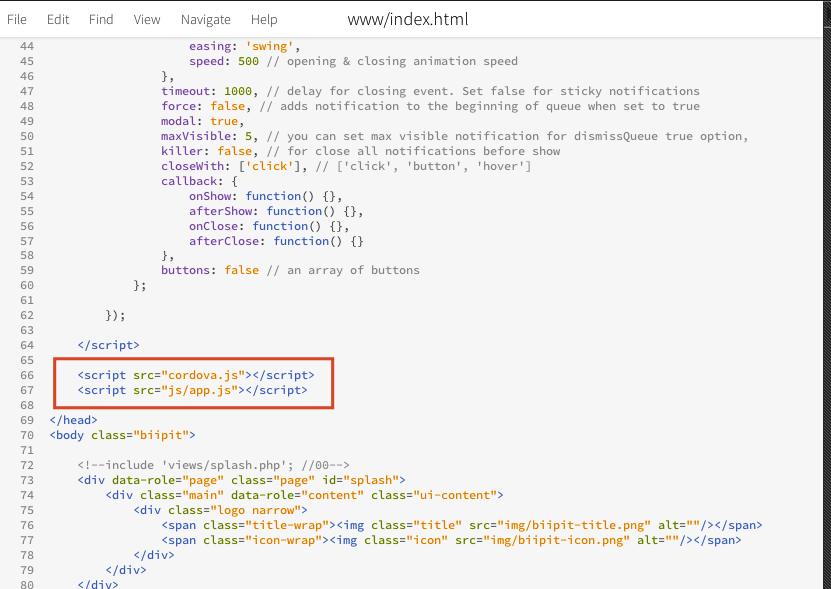Open the Edit menu
Screen dimensions: 831x589
click(58, 19)
